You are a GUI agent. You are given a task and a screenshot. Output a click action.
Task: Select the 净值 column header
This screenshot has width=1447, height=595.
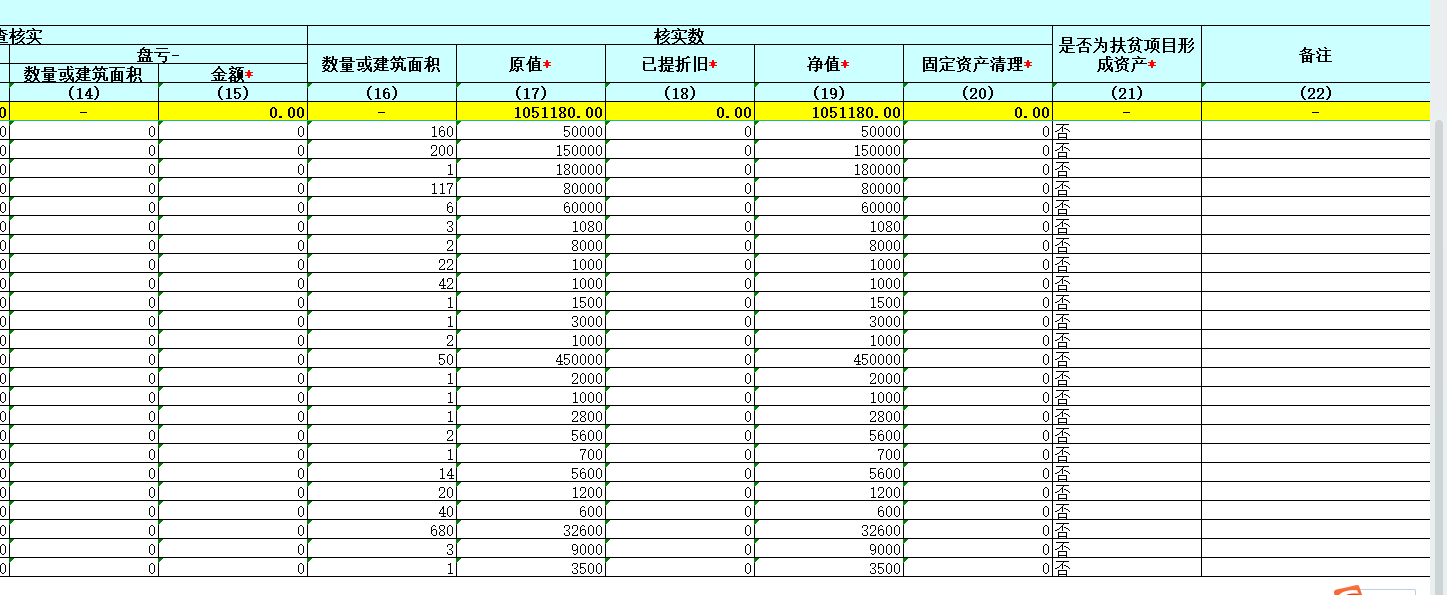pos(829,64)
